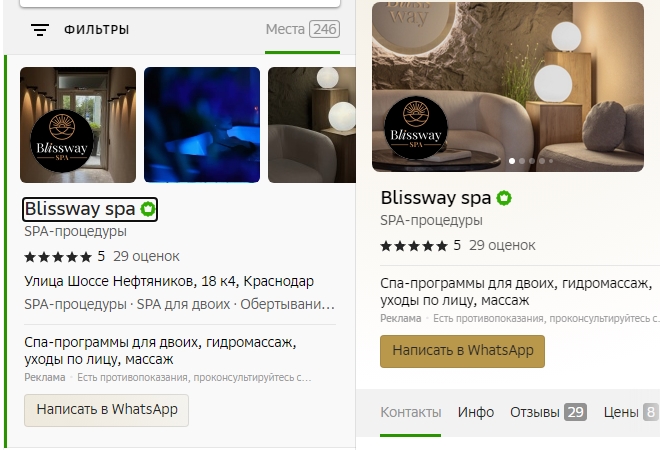Switch to the Инфо tab
Viewport: 660px width, 450px height.
[x=476, y=412]
